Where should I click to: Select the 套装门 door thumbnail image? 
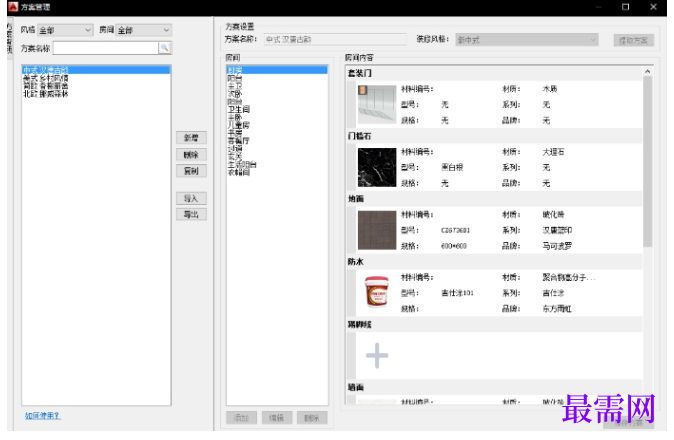[x=377, y=104]
